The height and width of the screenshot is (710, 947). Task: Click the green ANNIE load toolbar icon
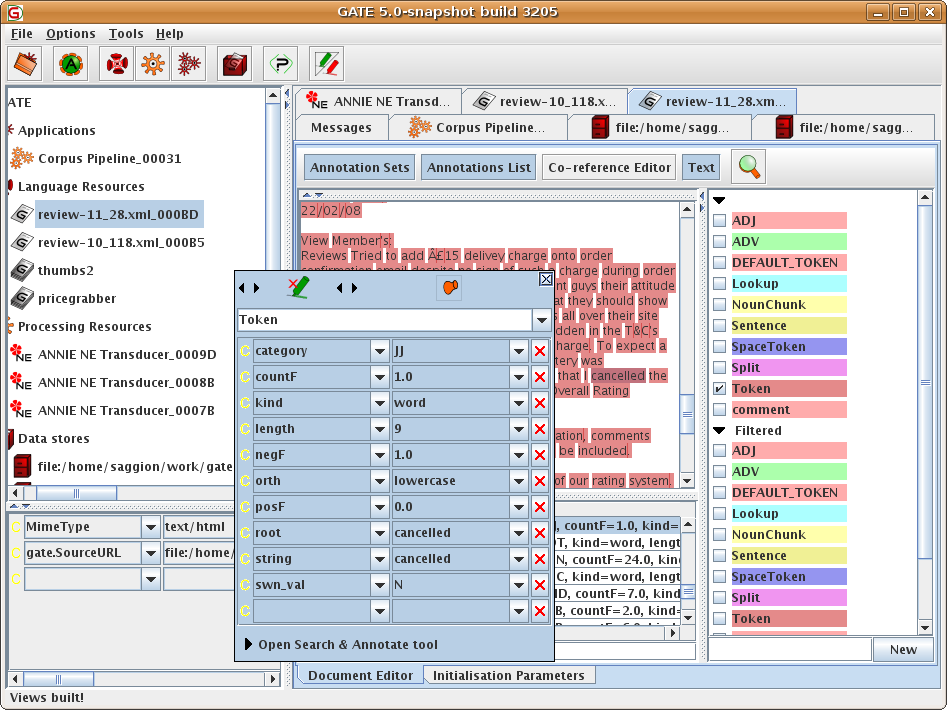71,63
